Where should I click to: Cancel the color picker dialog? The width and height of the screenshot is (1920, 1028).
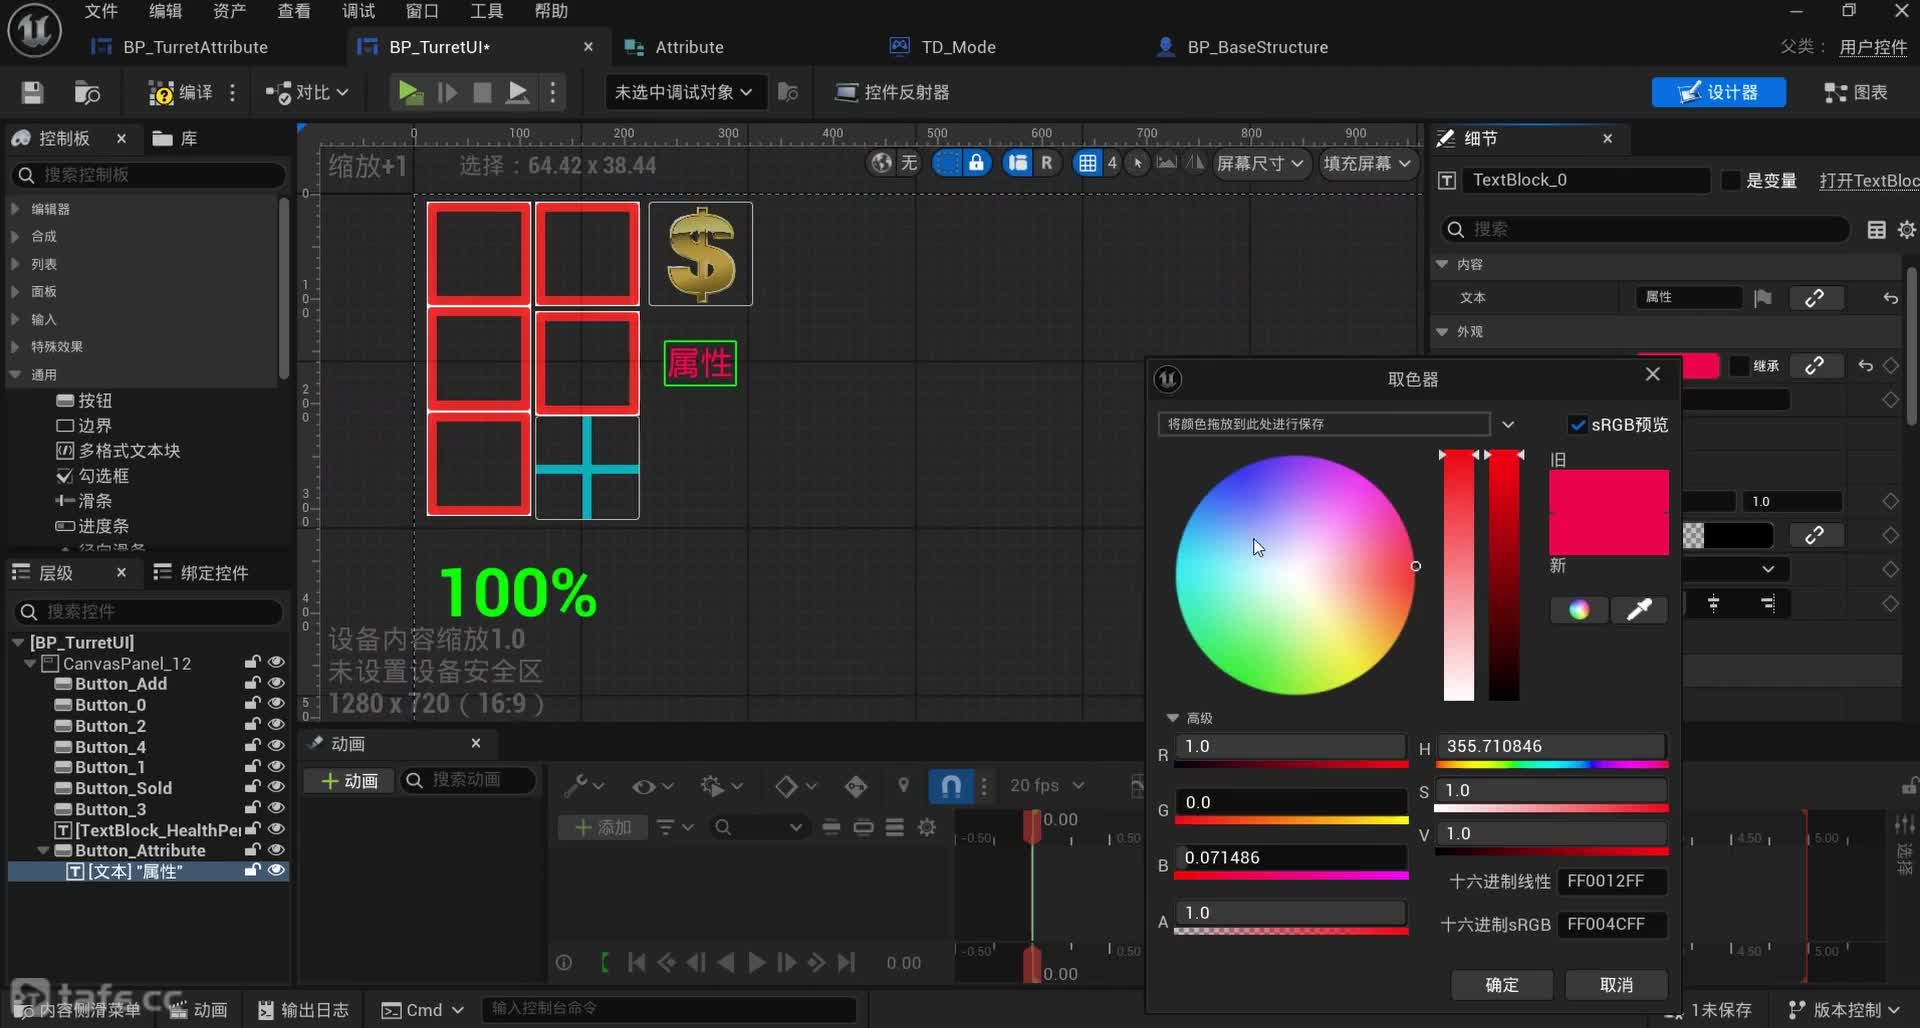[x=1615, y=984]
